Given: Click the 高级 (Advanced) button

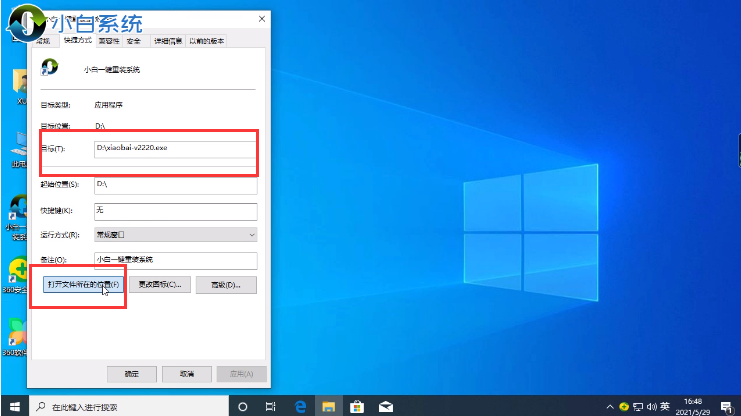Looking at the screenshot, I should coord(226,285).
